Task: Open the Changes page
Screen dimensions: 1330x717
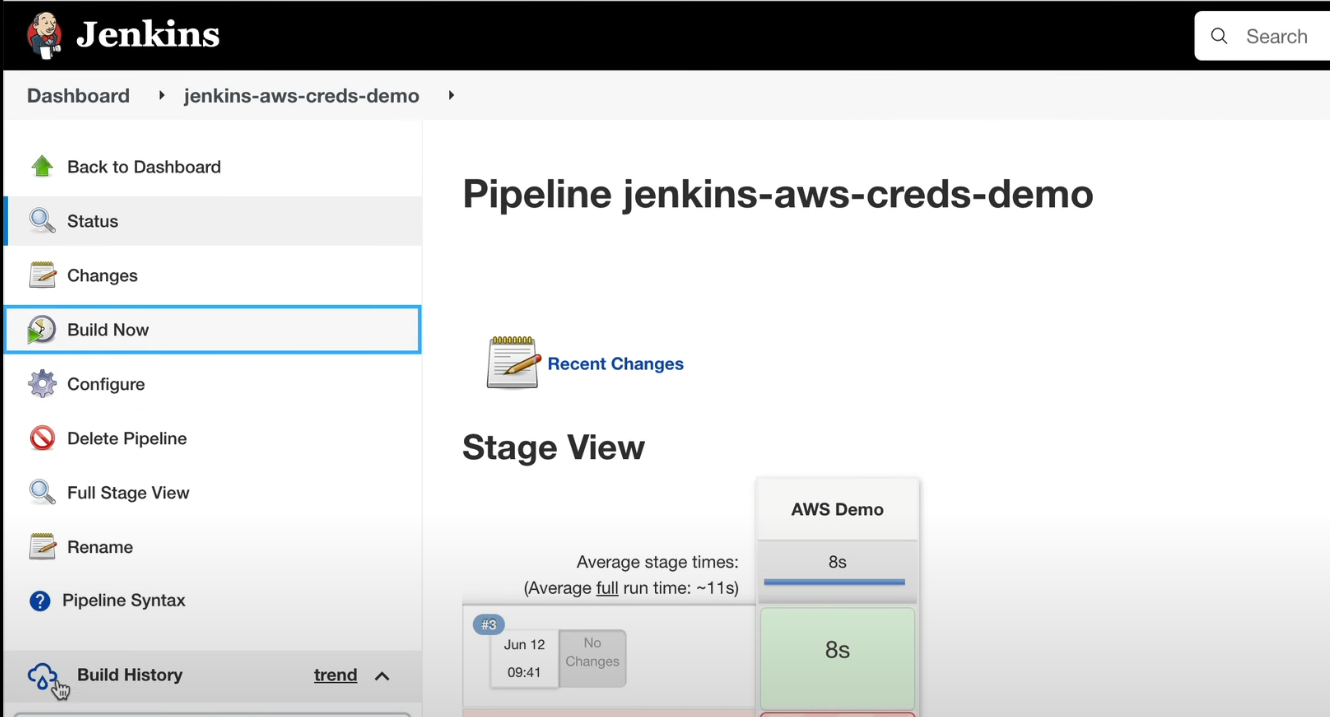Action: click(102, 275)
